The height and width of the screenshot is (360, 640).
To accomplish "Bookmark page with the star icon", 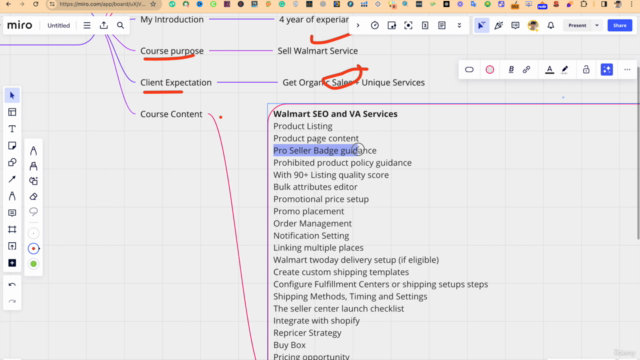I will coord(153,4).
